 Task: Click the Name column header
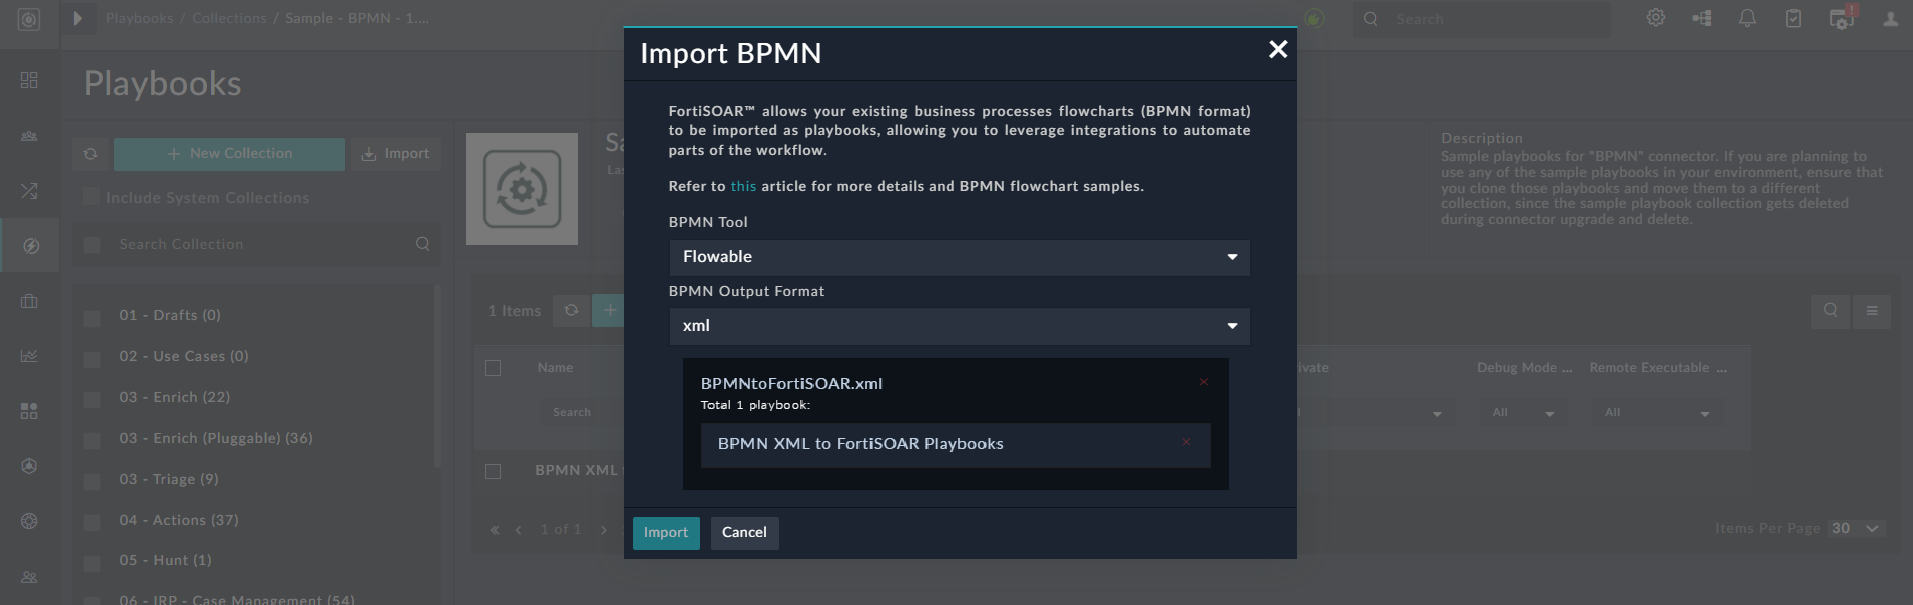pos(555,368)
